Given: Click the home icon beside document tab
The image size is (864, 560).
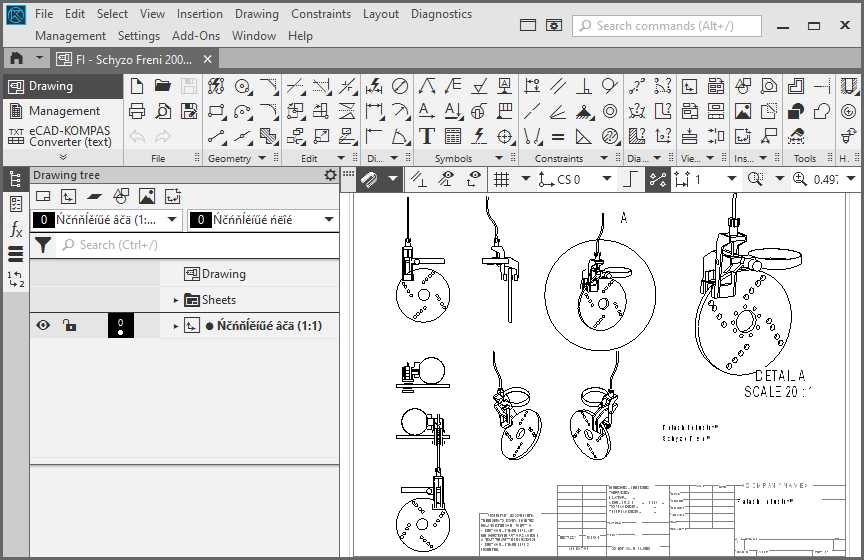Looking at the screenshot, I should pyautogui.click(x=16, y=59).
